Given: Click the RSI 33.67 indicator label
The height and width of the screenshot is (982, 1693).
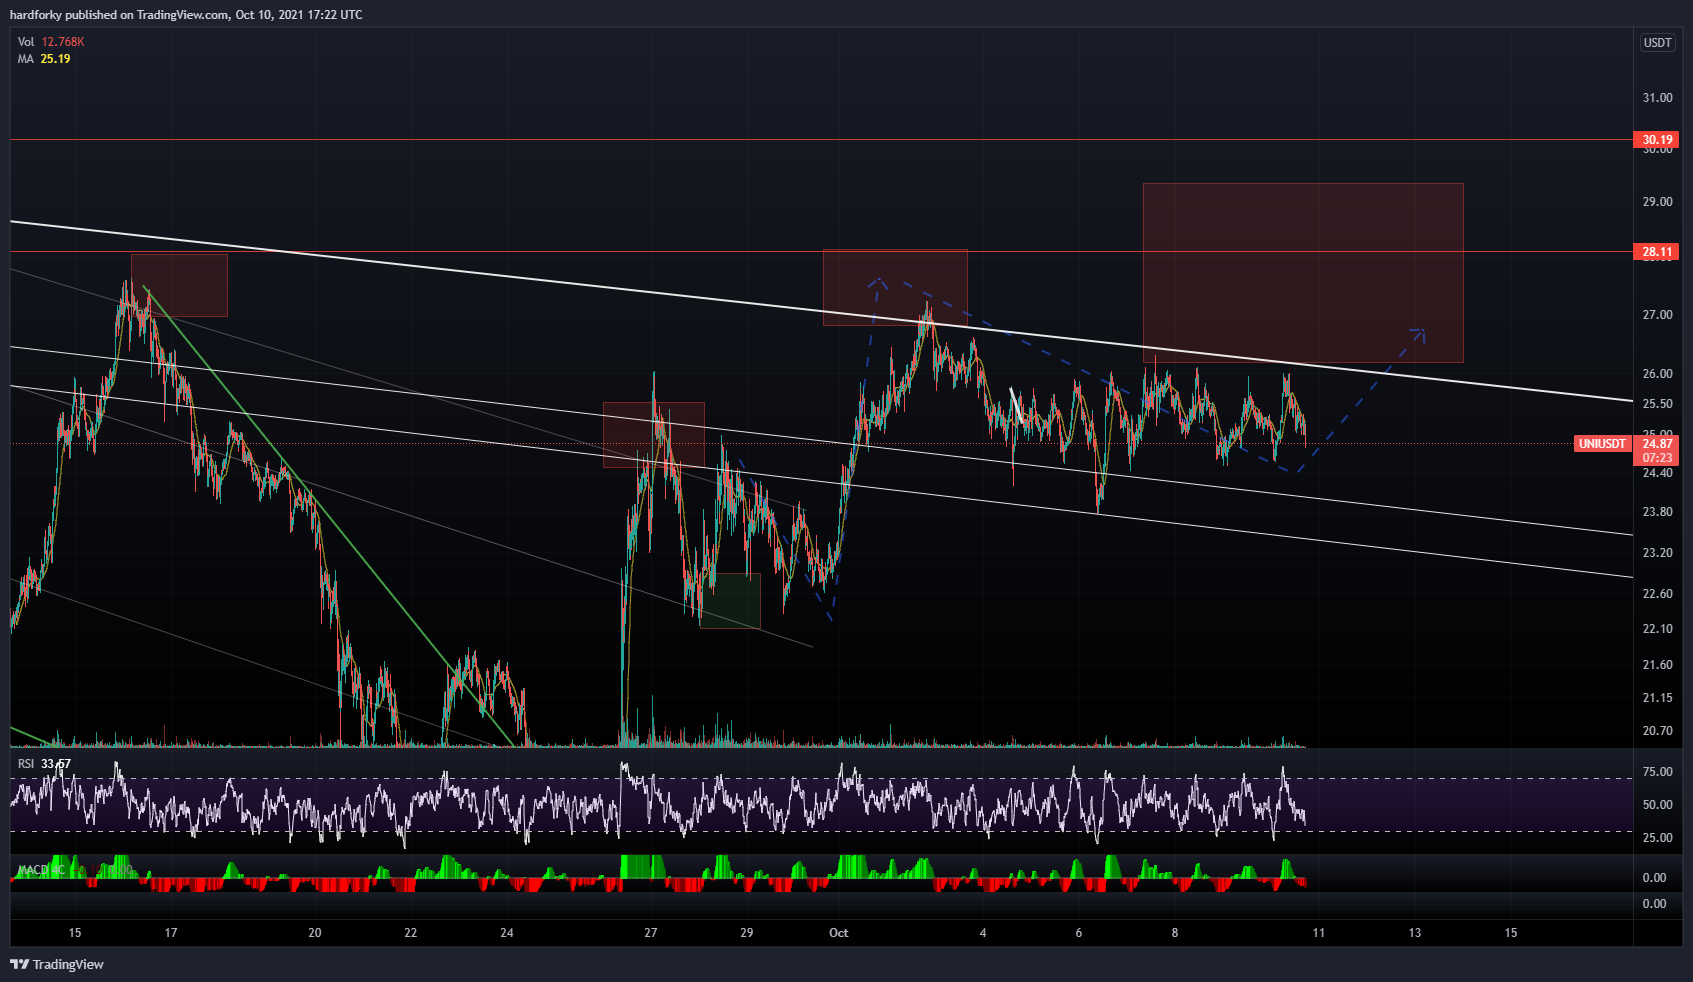Looking at the screenshot, I should 44,764.
